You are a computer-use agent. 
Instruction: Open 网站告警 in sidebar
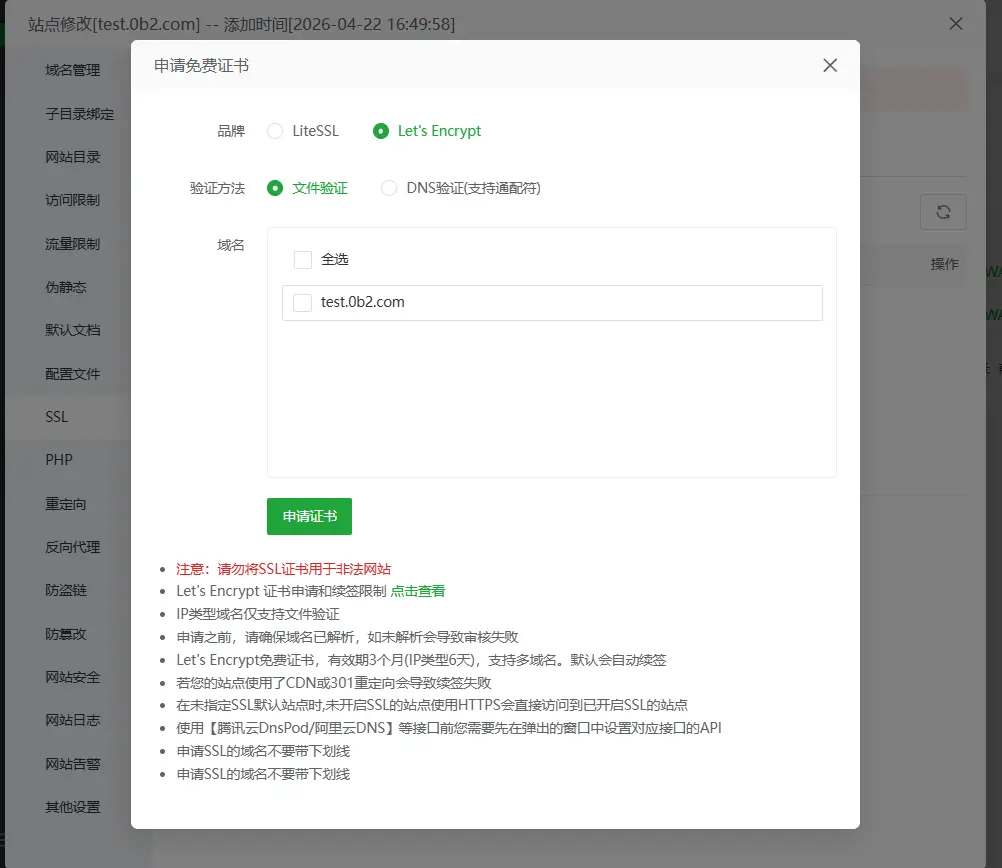tap(72, 763)
